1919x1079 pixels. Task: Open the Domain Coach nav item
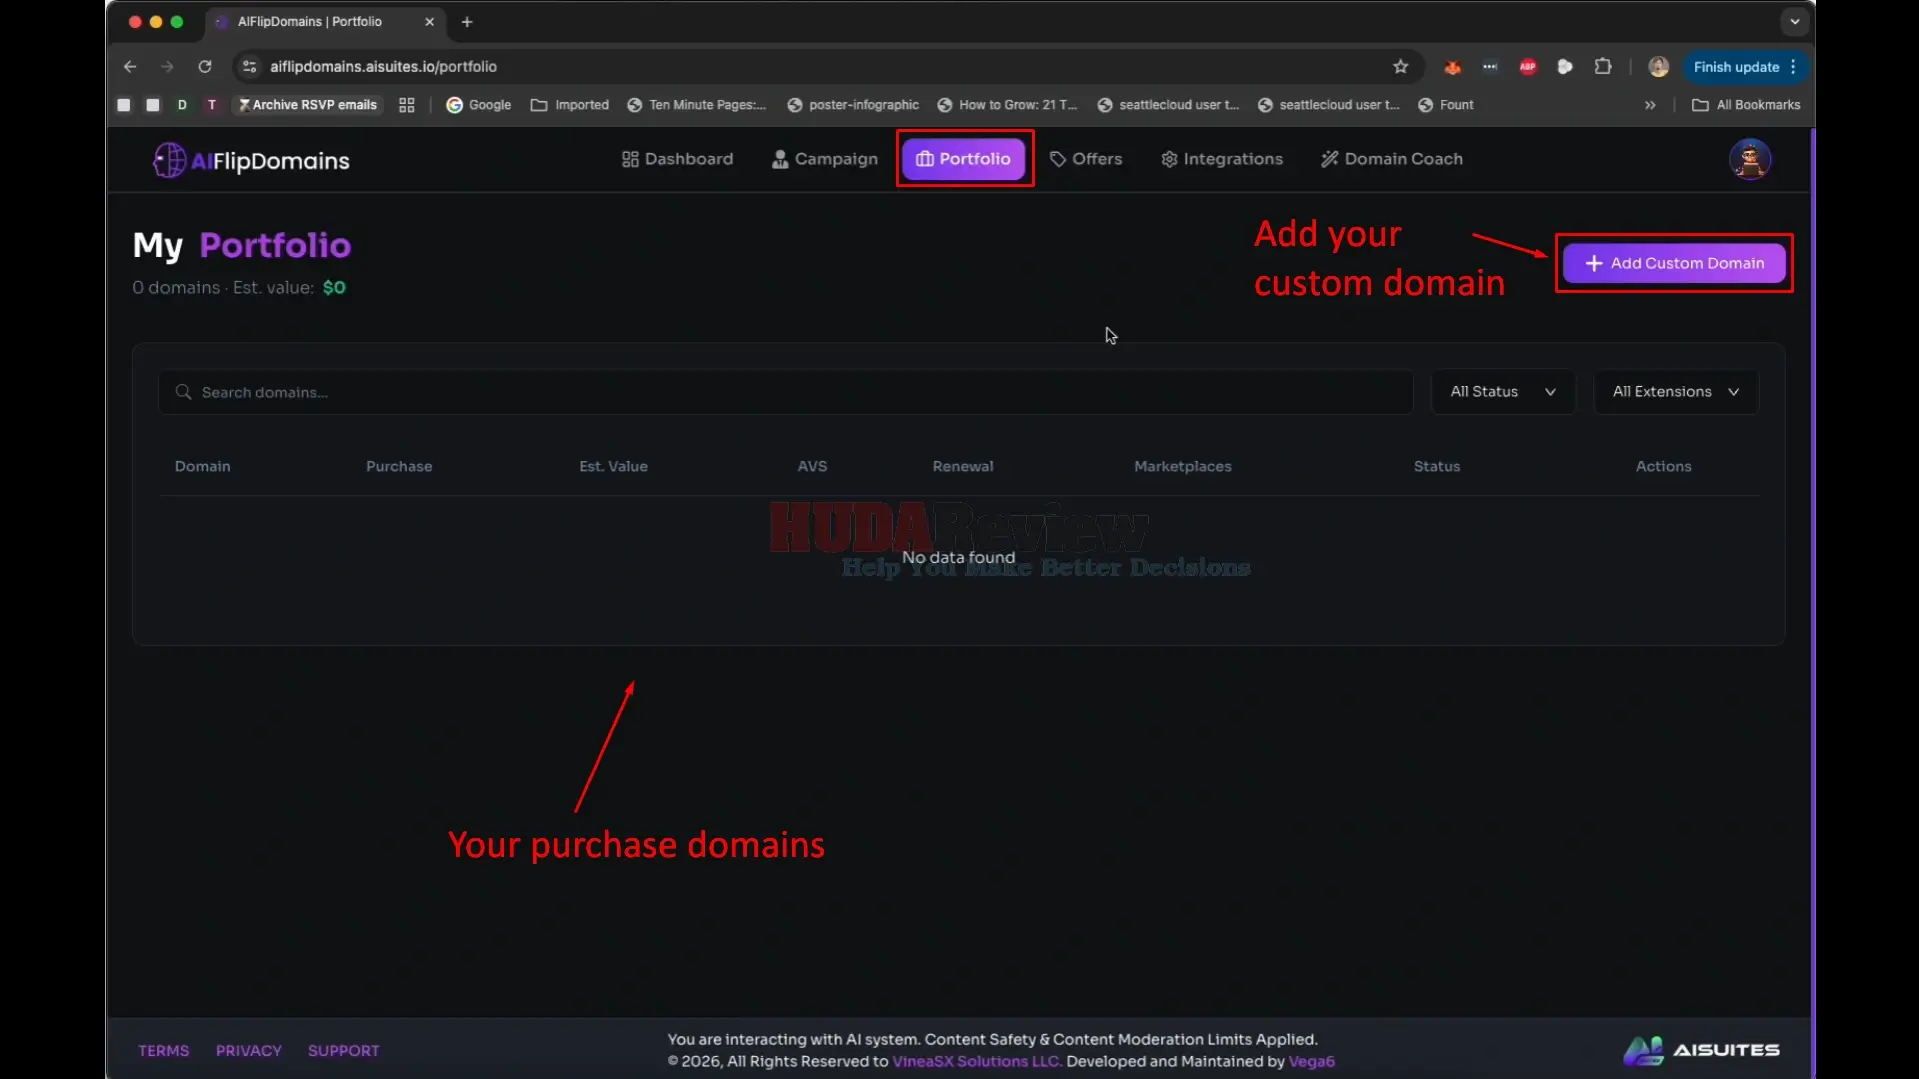pos(1392,159)
